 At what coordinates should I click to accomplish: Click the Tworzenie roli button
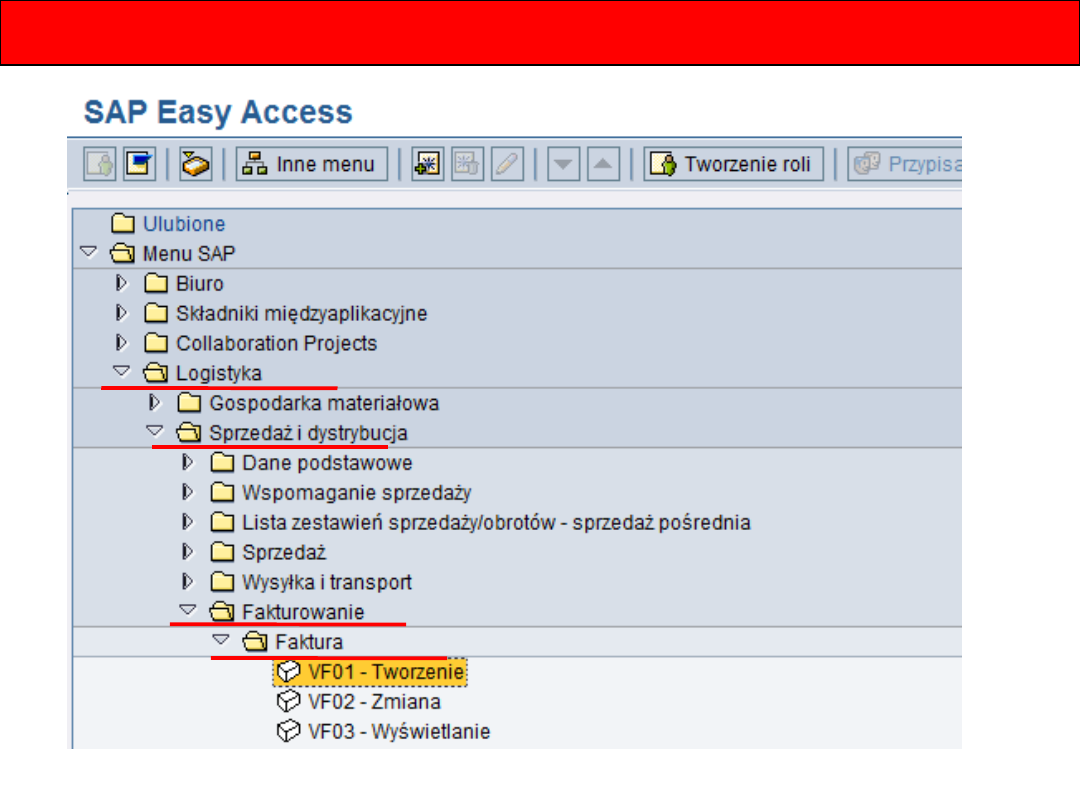tap(735, 165)
